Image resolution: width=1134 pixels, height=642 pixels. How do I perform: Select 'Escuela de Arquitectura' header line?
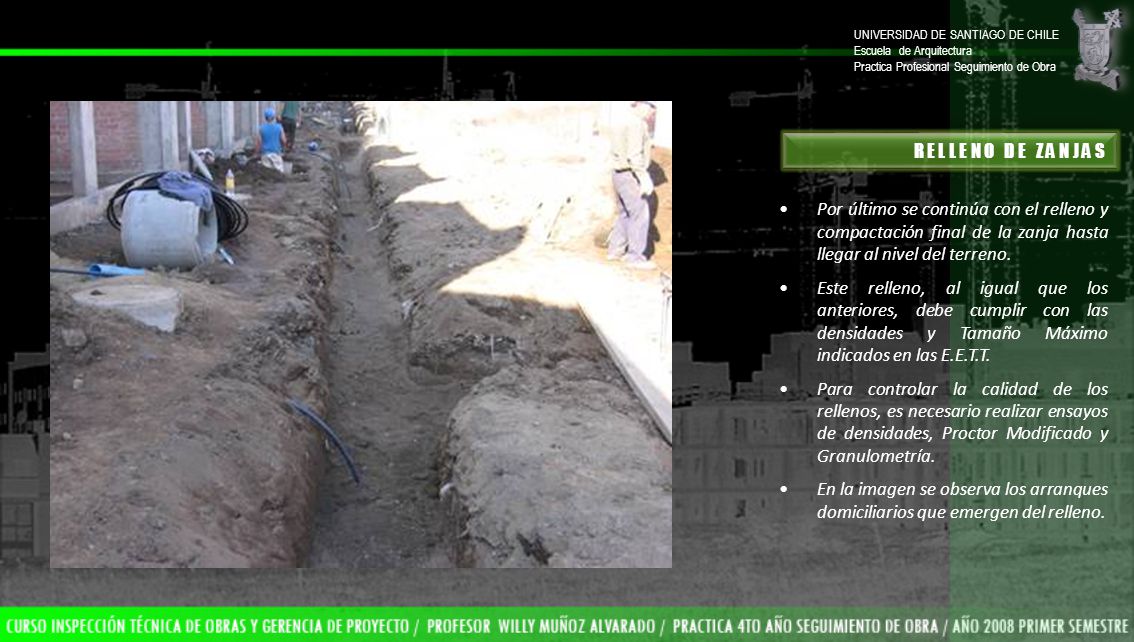click(913, 51)
